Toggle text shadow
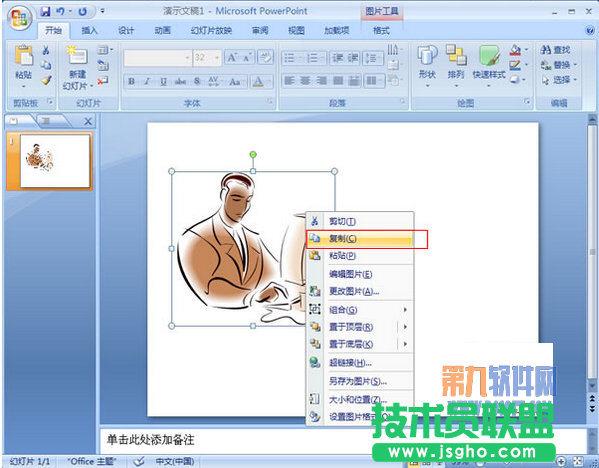The image size is (599, 468). (x=197, y=81)
